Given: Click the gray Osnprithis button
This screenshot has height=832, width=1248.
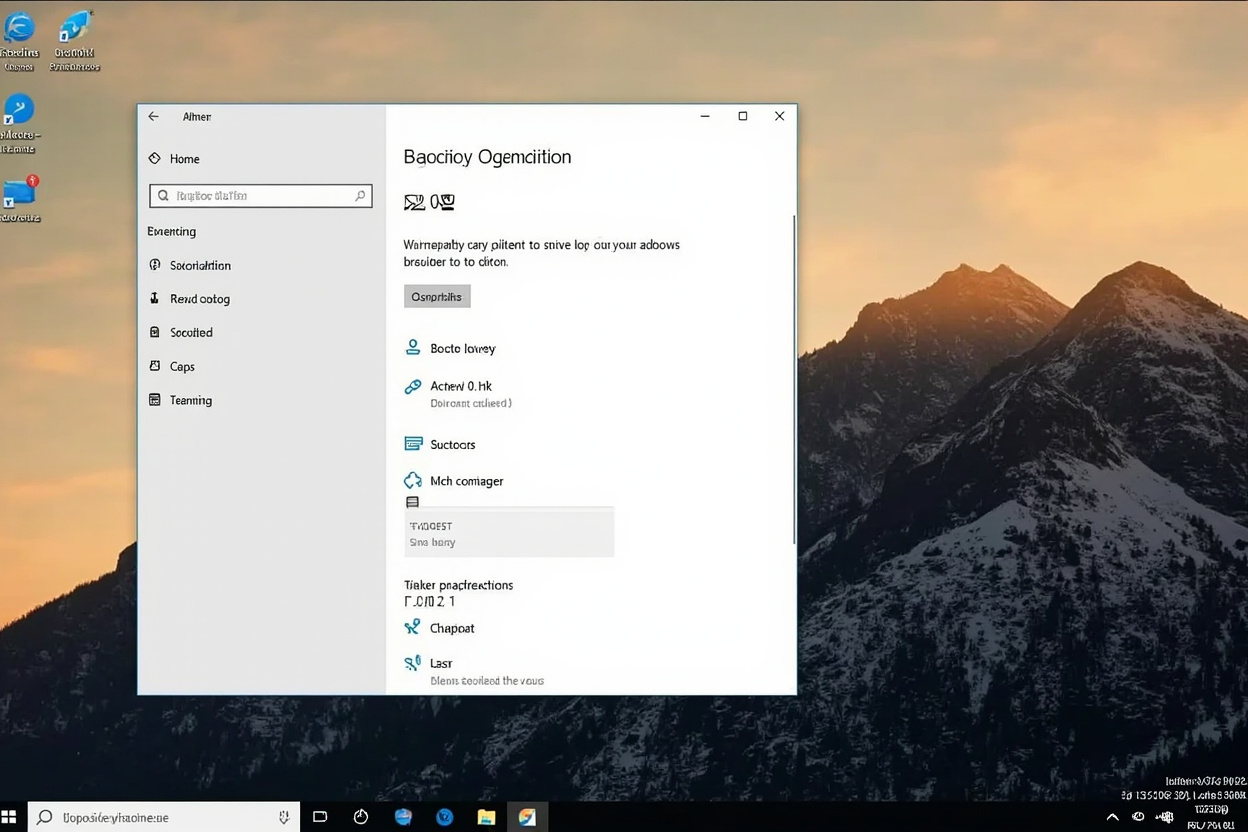Looking at the screenshot, I should click(x=437, y=296).
